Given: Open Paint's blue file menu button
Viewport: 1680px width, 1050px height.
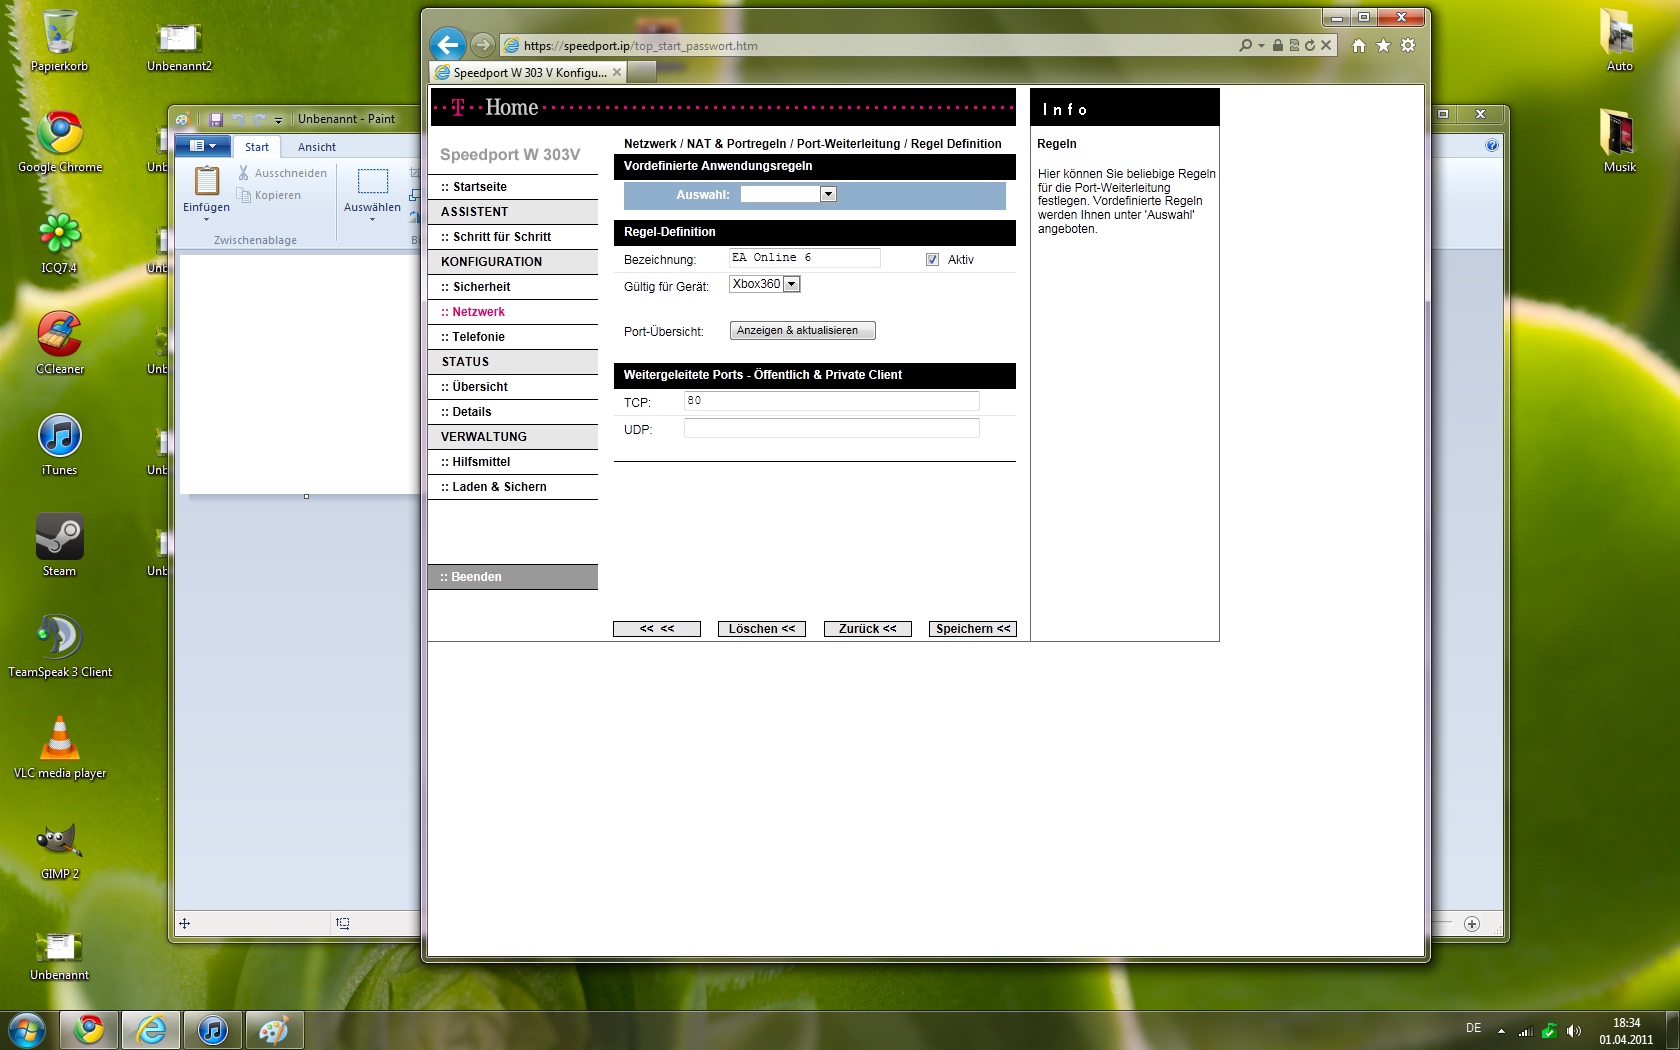Looking at the screenshot, I should tap(203, 146).
